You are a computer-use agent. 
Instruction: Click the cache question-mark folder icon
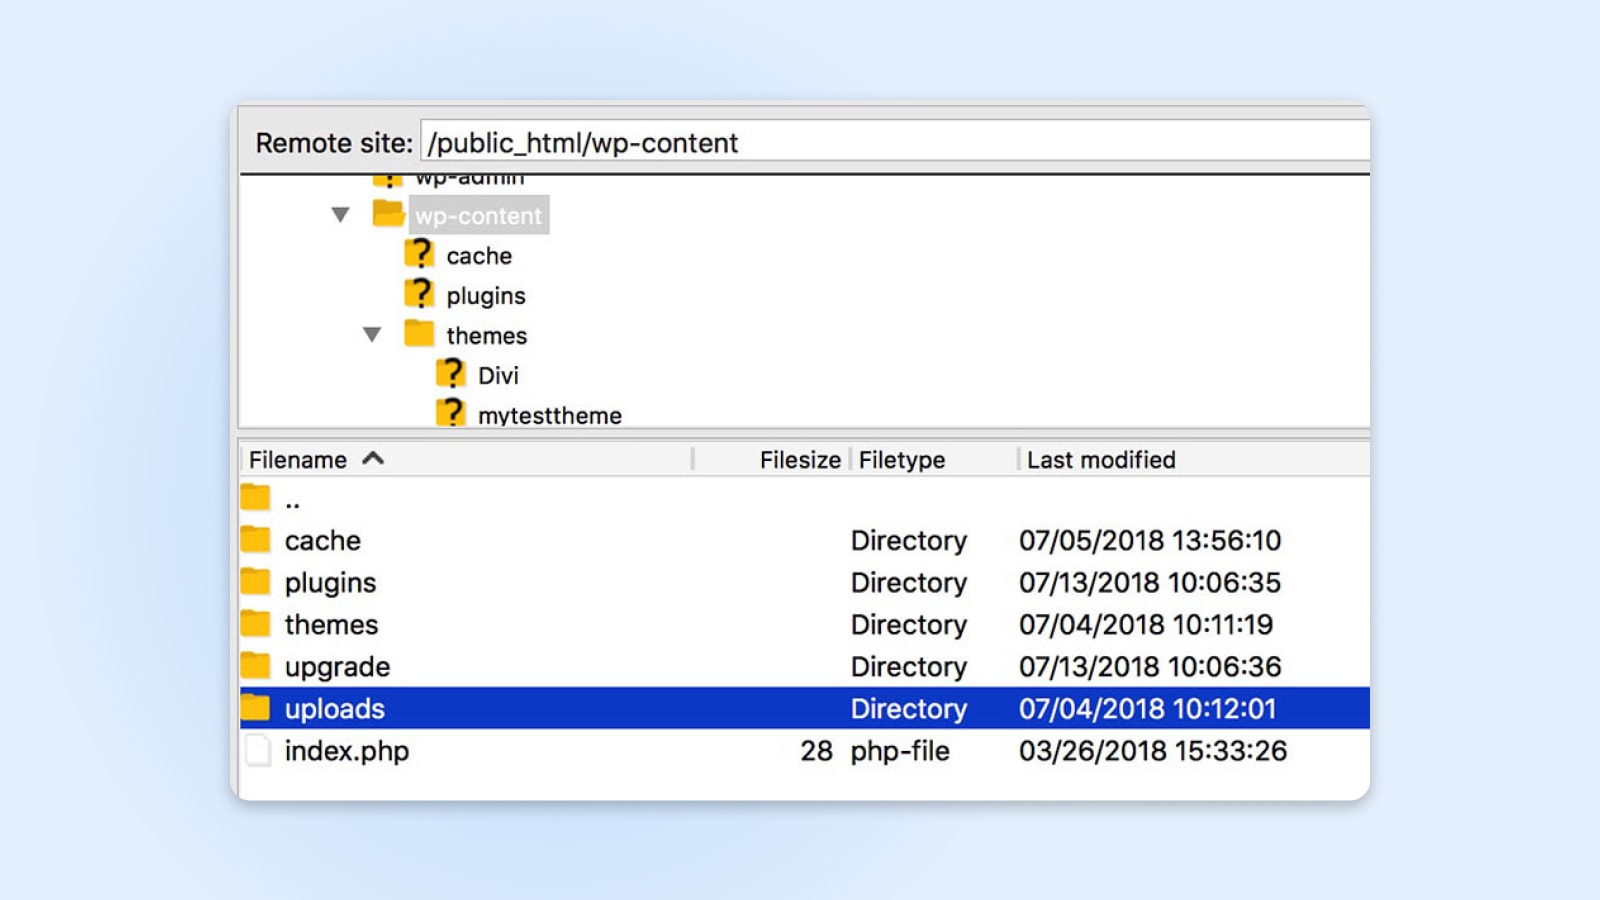pos(420,254)
